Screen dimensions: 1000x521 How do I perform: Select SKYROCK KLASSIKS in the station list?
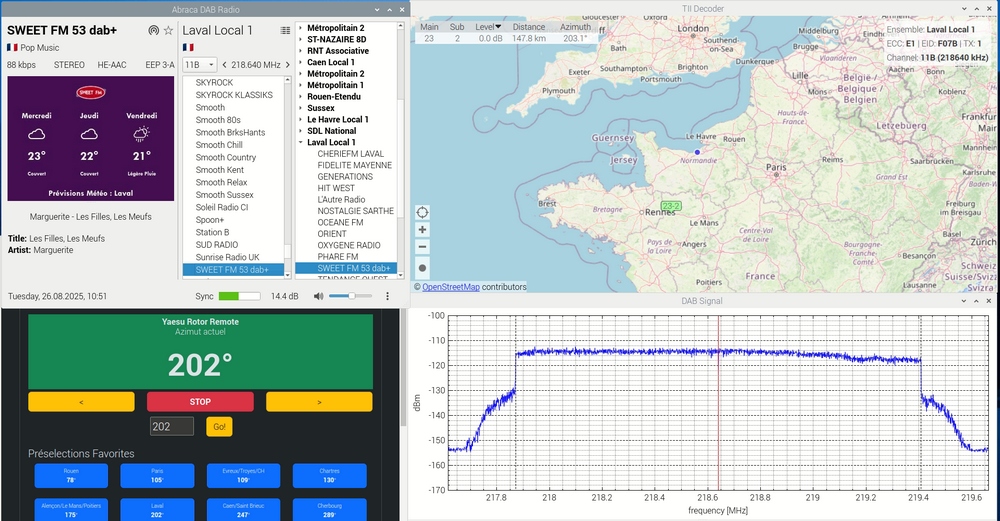coord(233,95)
